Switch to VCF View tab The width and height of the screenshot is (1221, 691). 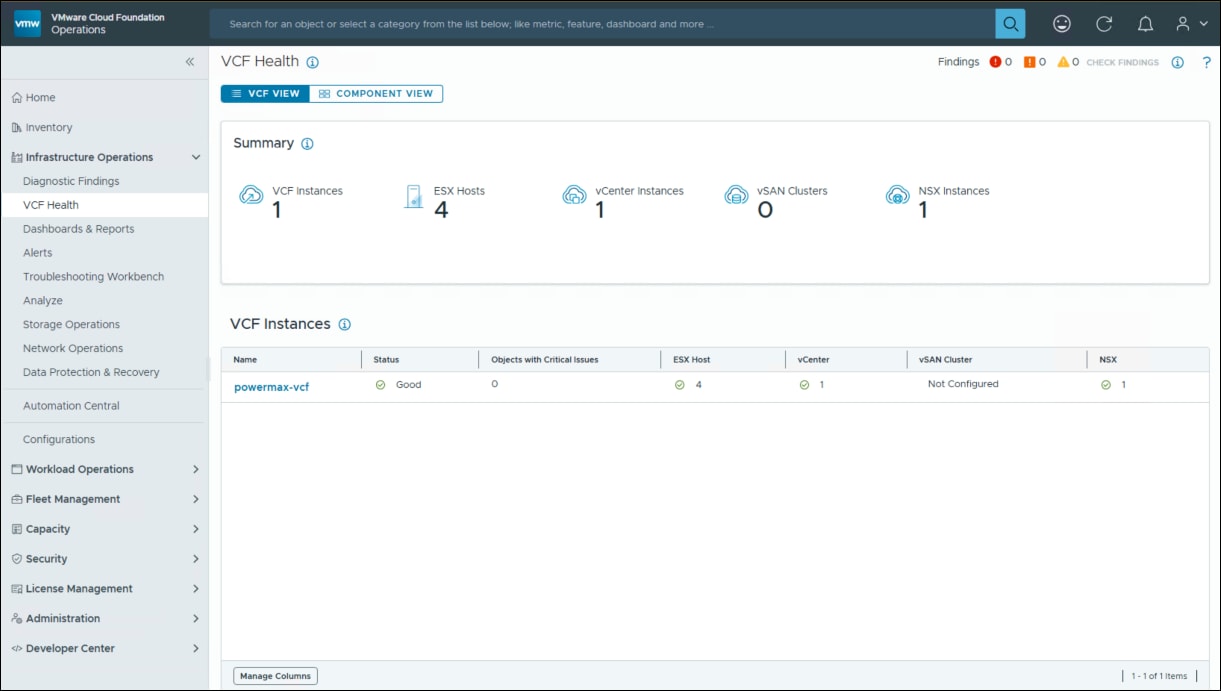265,93
